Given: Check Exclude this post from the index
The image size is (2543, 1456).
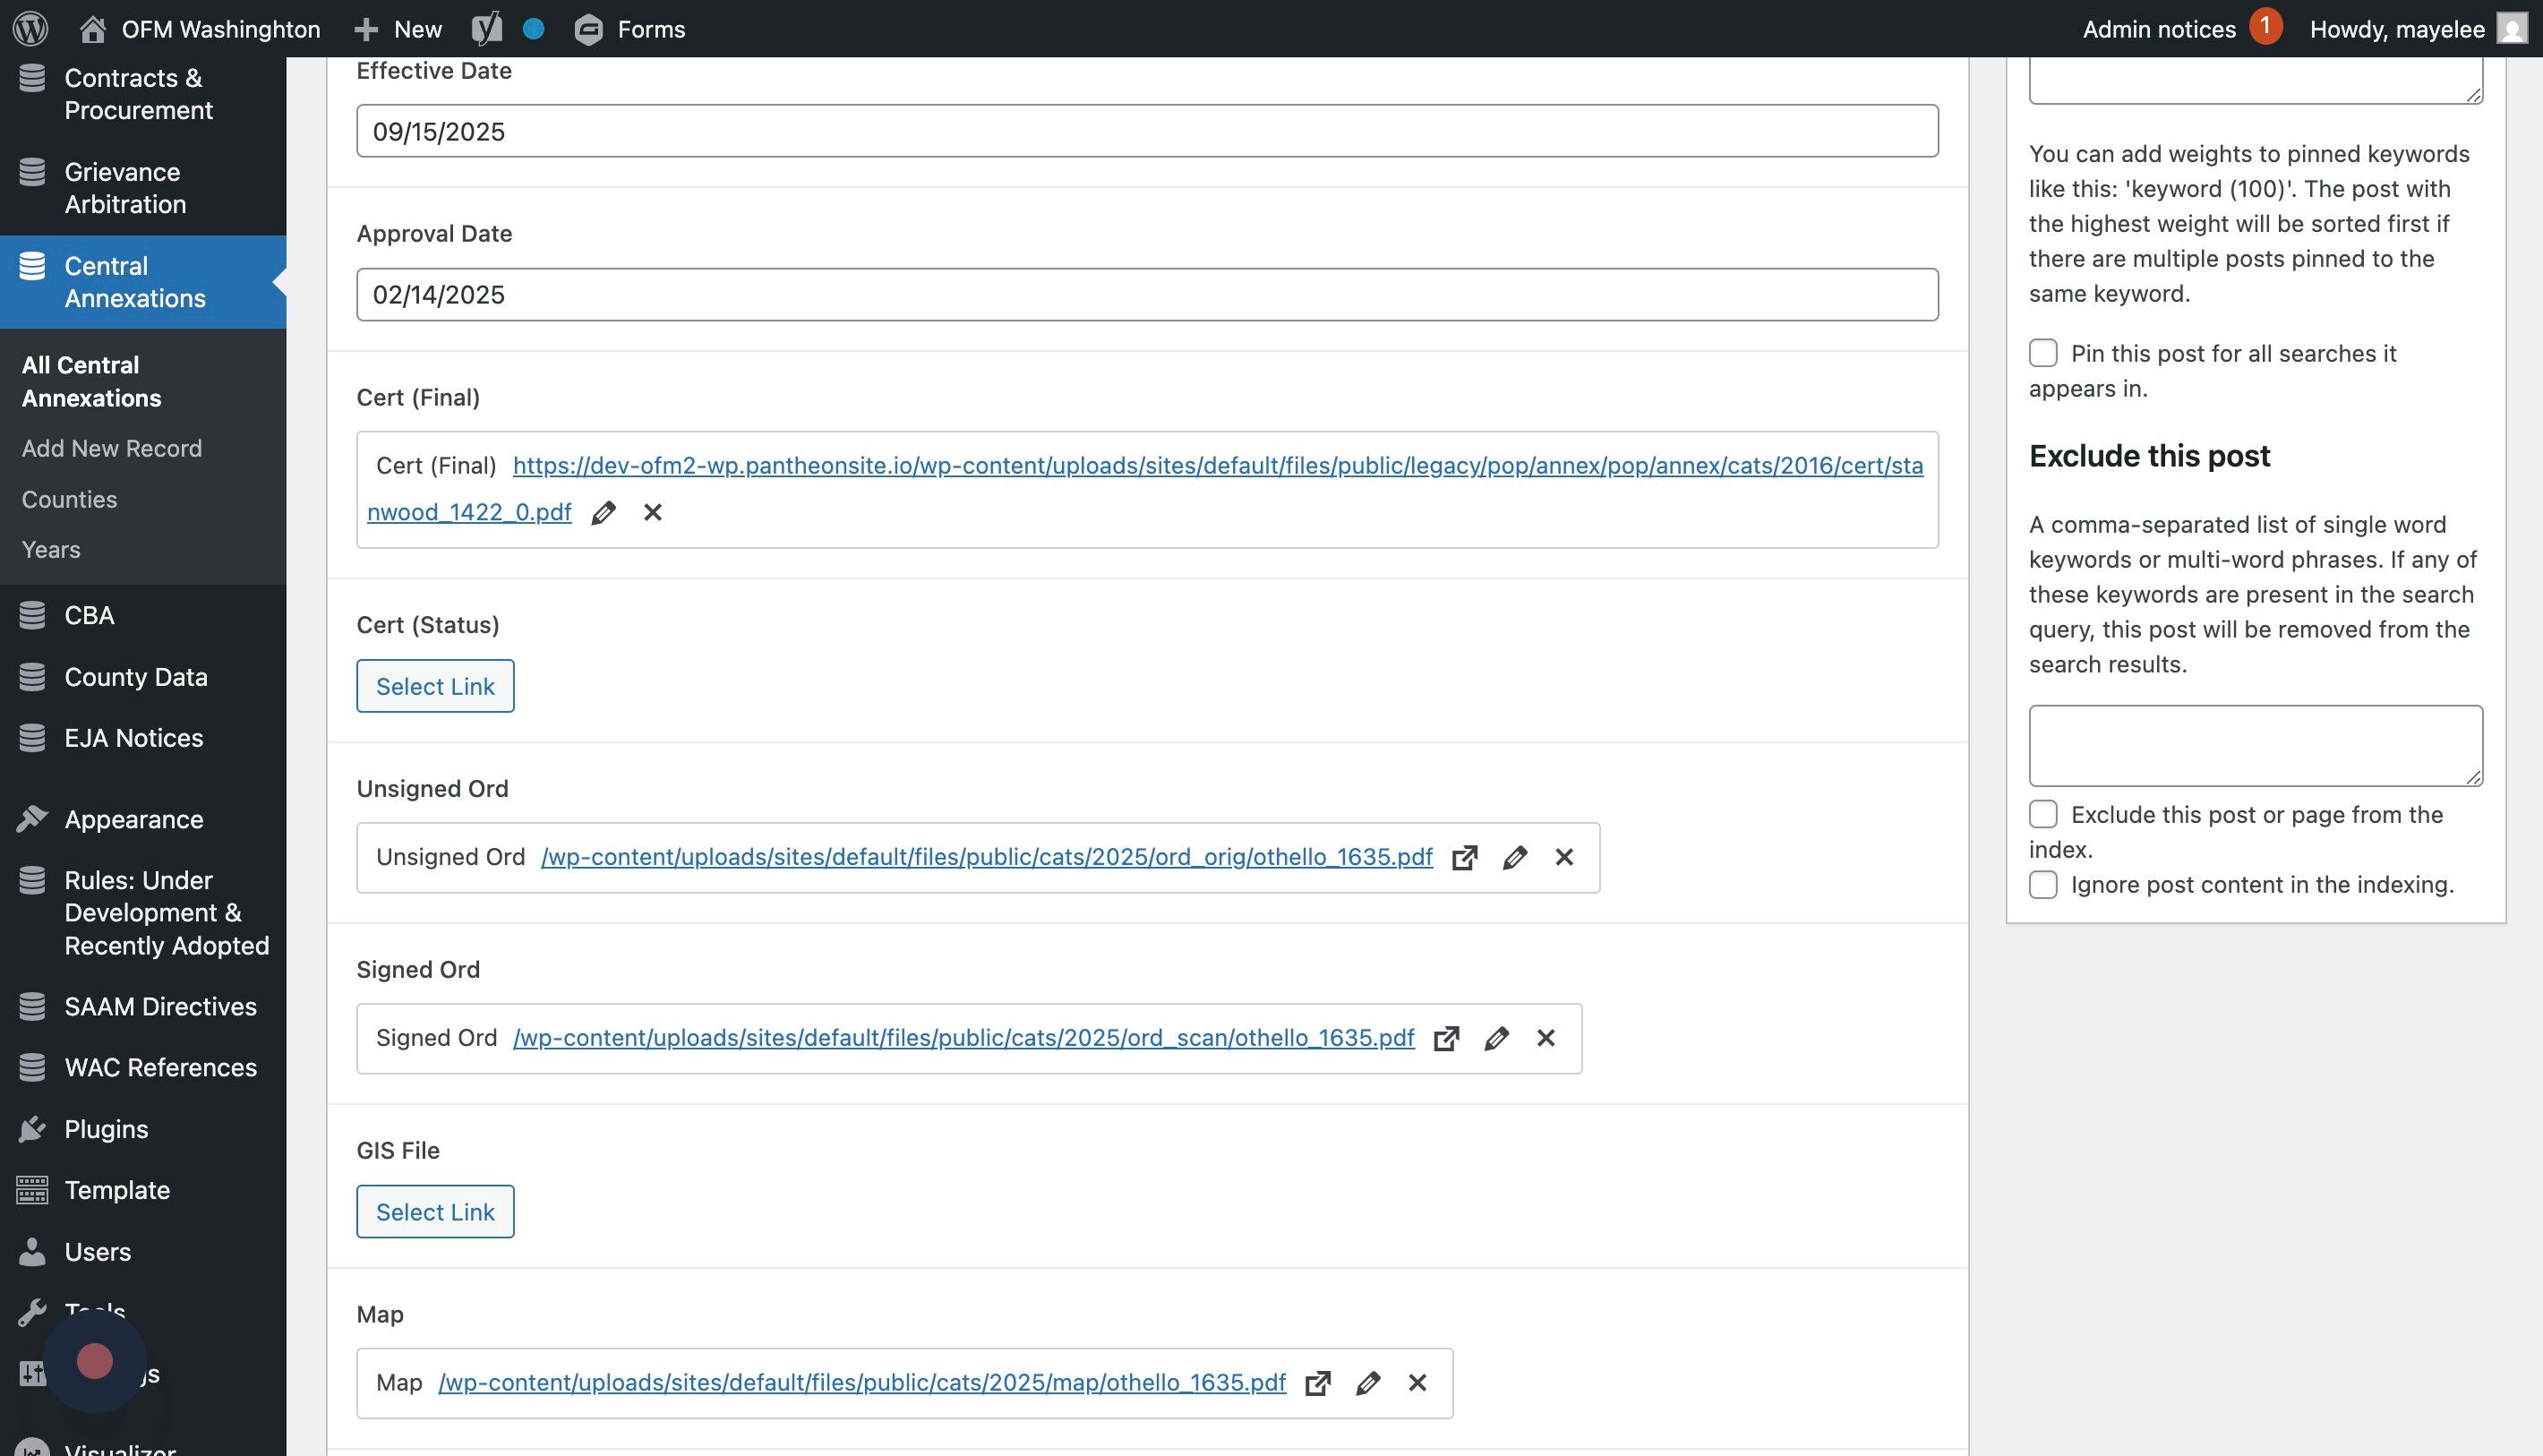Looking at the screenshot, I should click(x=2043, y=814).
